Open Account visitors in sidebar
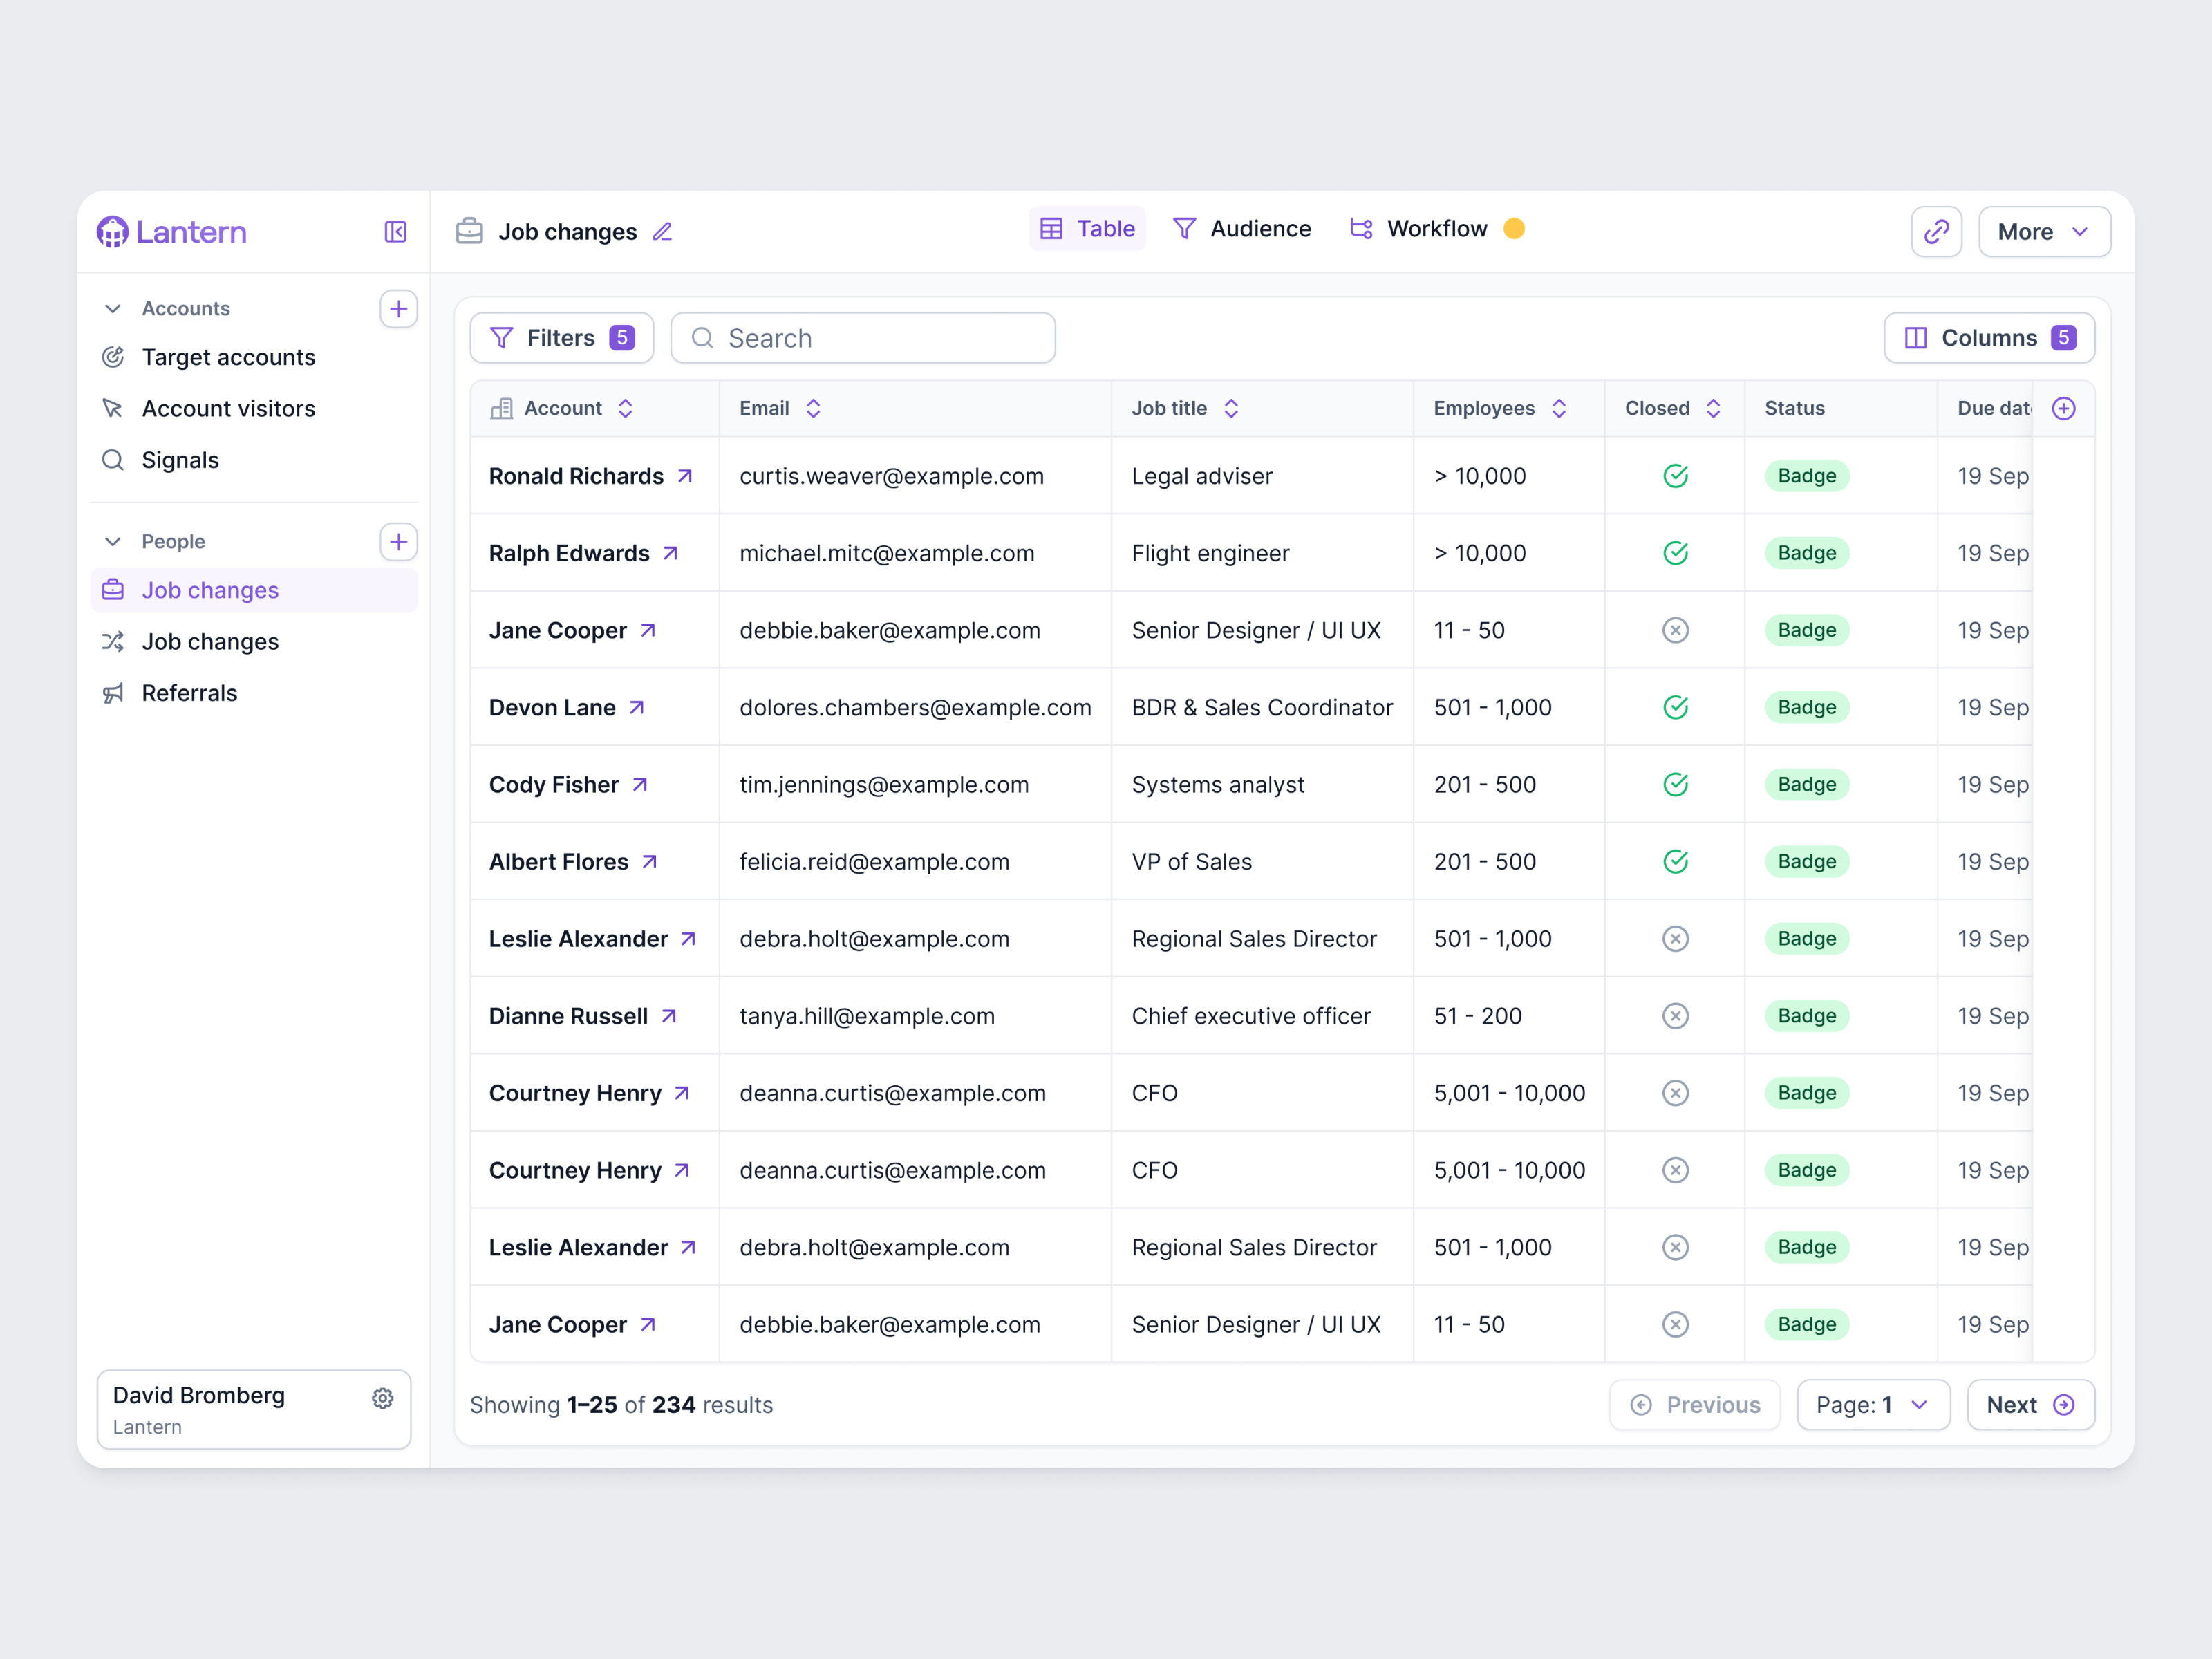The width and height of the screenshot is (2212, 1659). point(254,409)
